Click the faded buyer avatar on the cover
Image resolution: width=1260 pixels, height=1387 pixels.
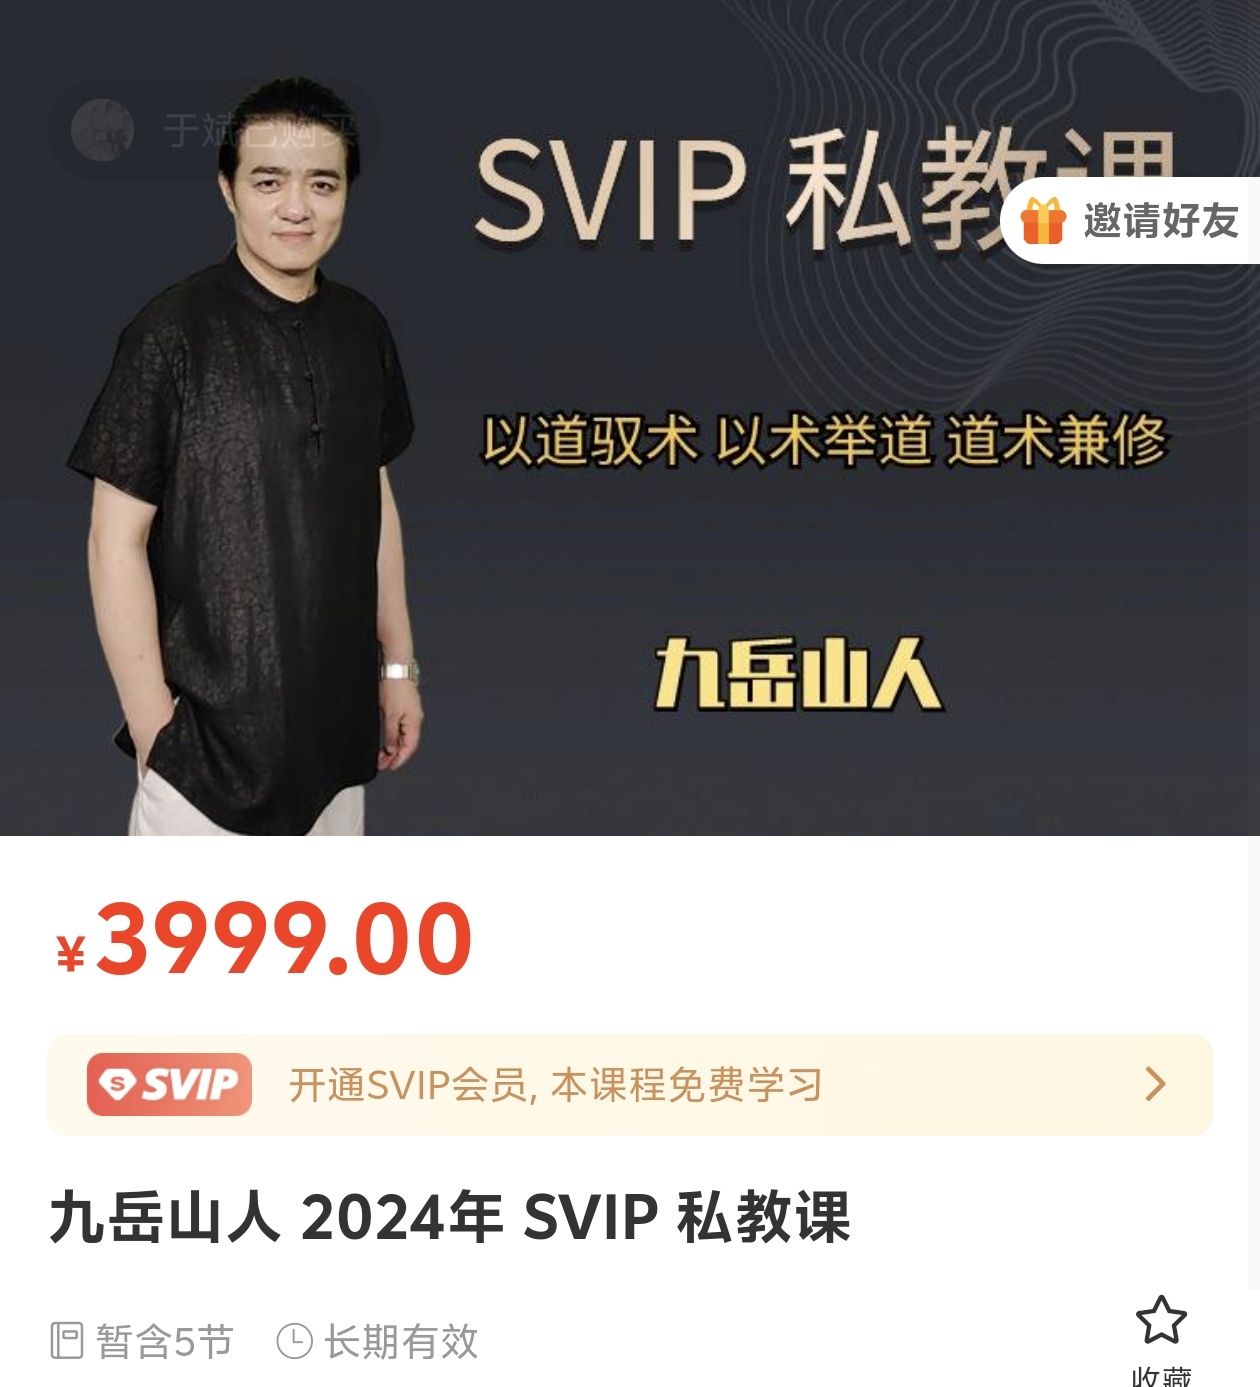pos(102,130)
